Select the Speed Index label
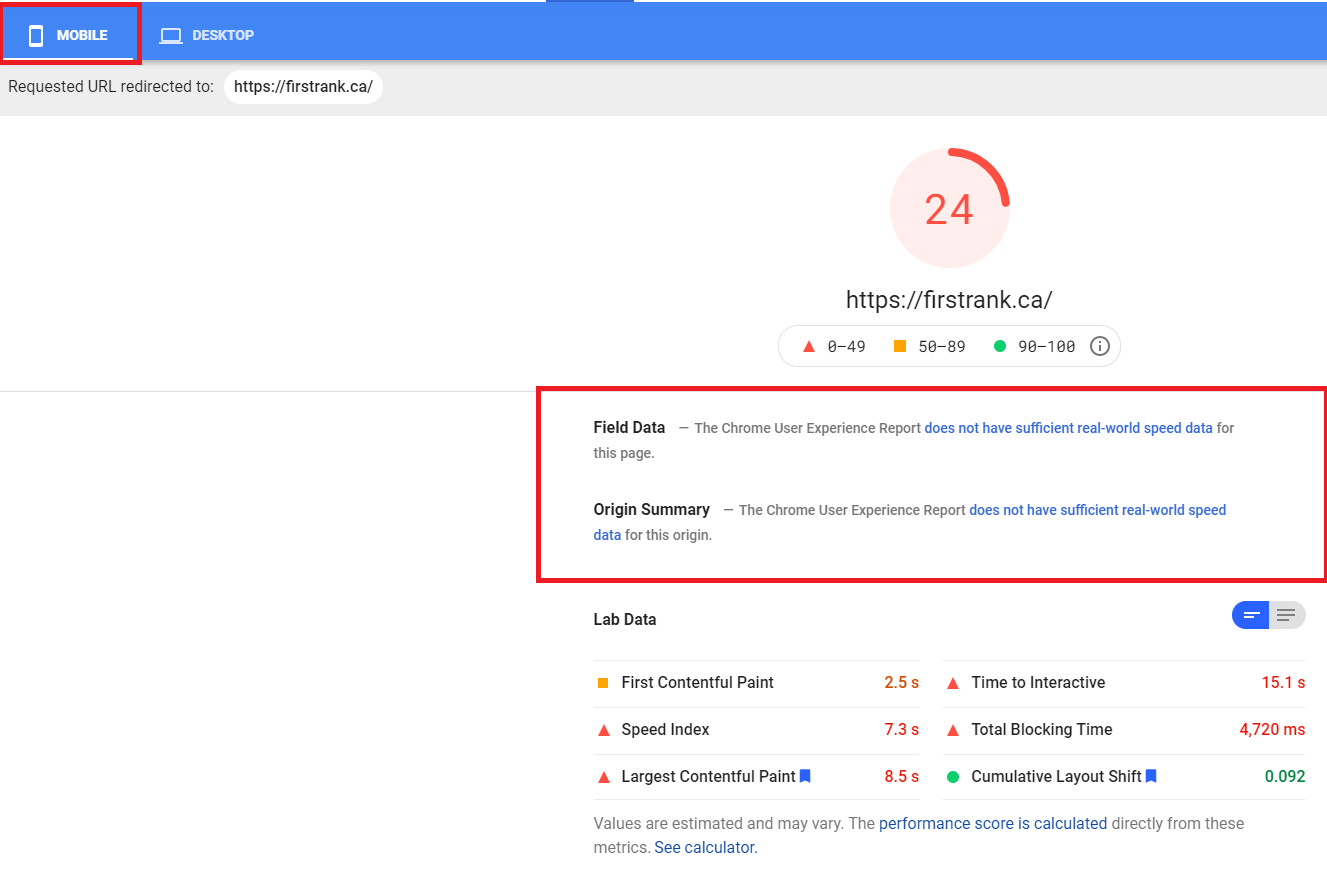The width and height of the screenshot is (1327, 874). (x=665, y=730)
